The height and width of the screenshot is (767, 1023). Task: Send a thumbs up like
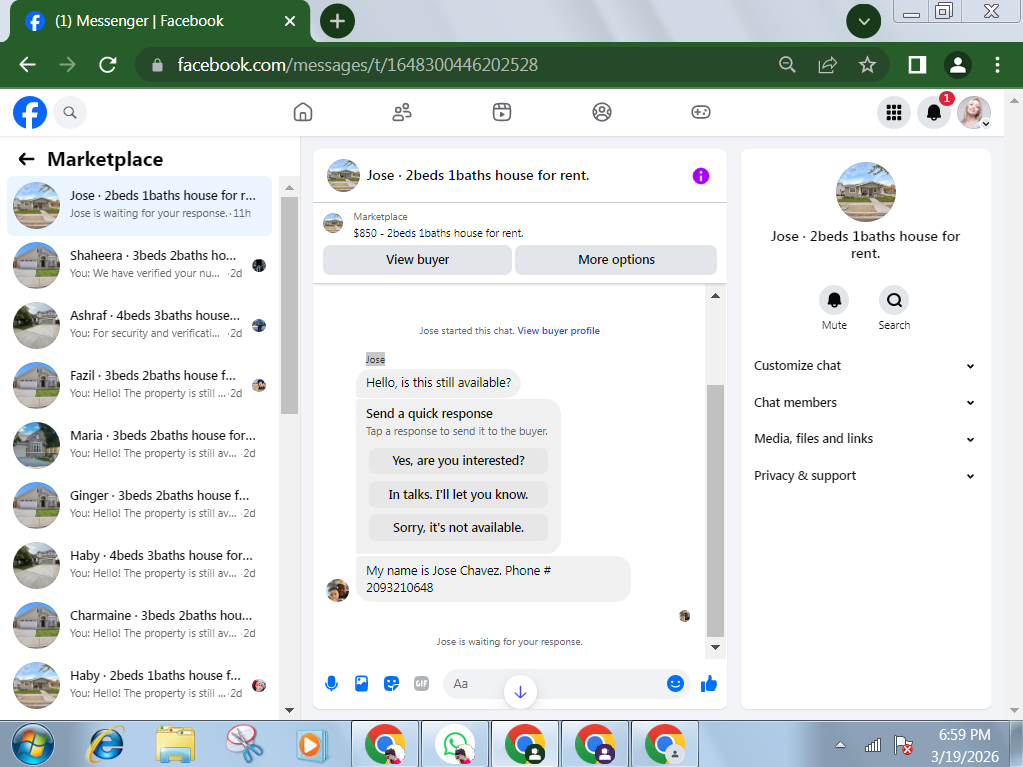click(709, 684)
